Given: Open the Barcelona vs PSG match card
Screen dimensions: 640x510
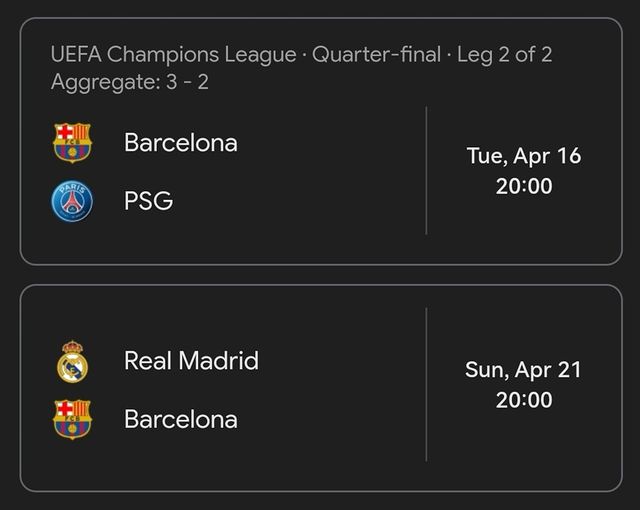Looking at the screenshot, I should point(321,142).
